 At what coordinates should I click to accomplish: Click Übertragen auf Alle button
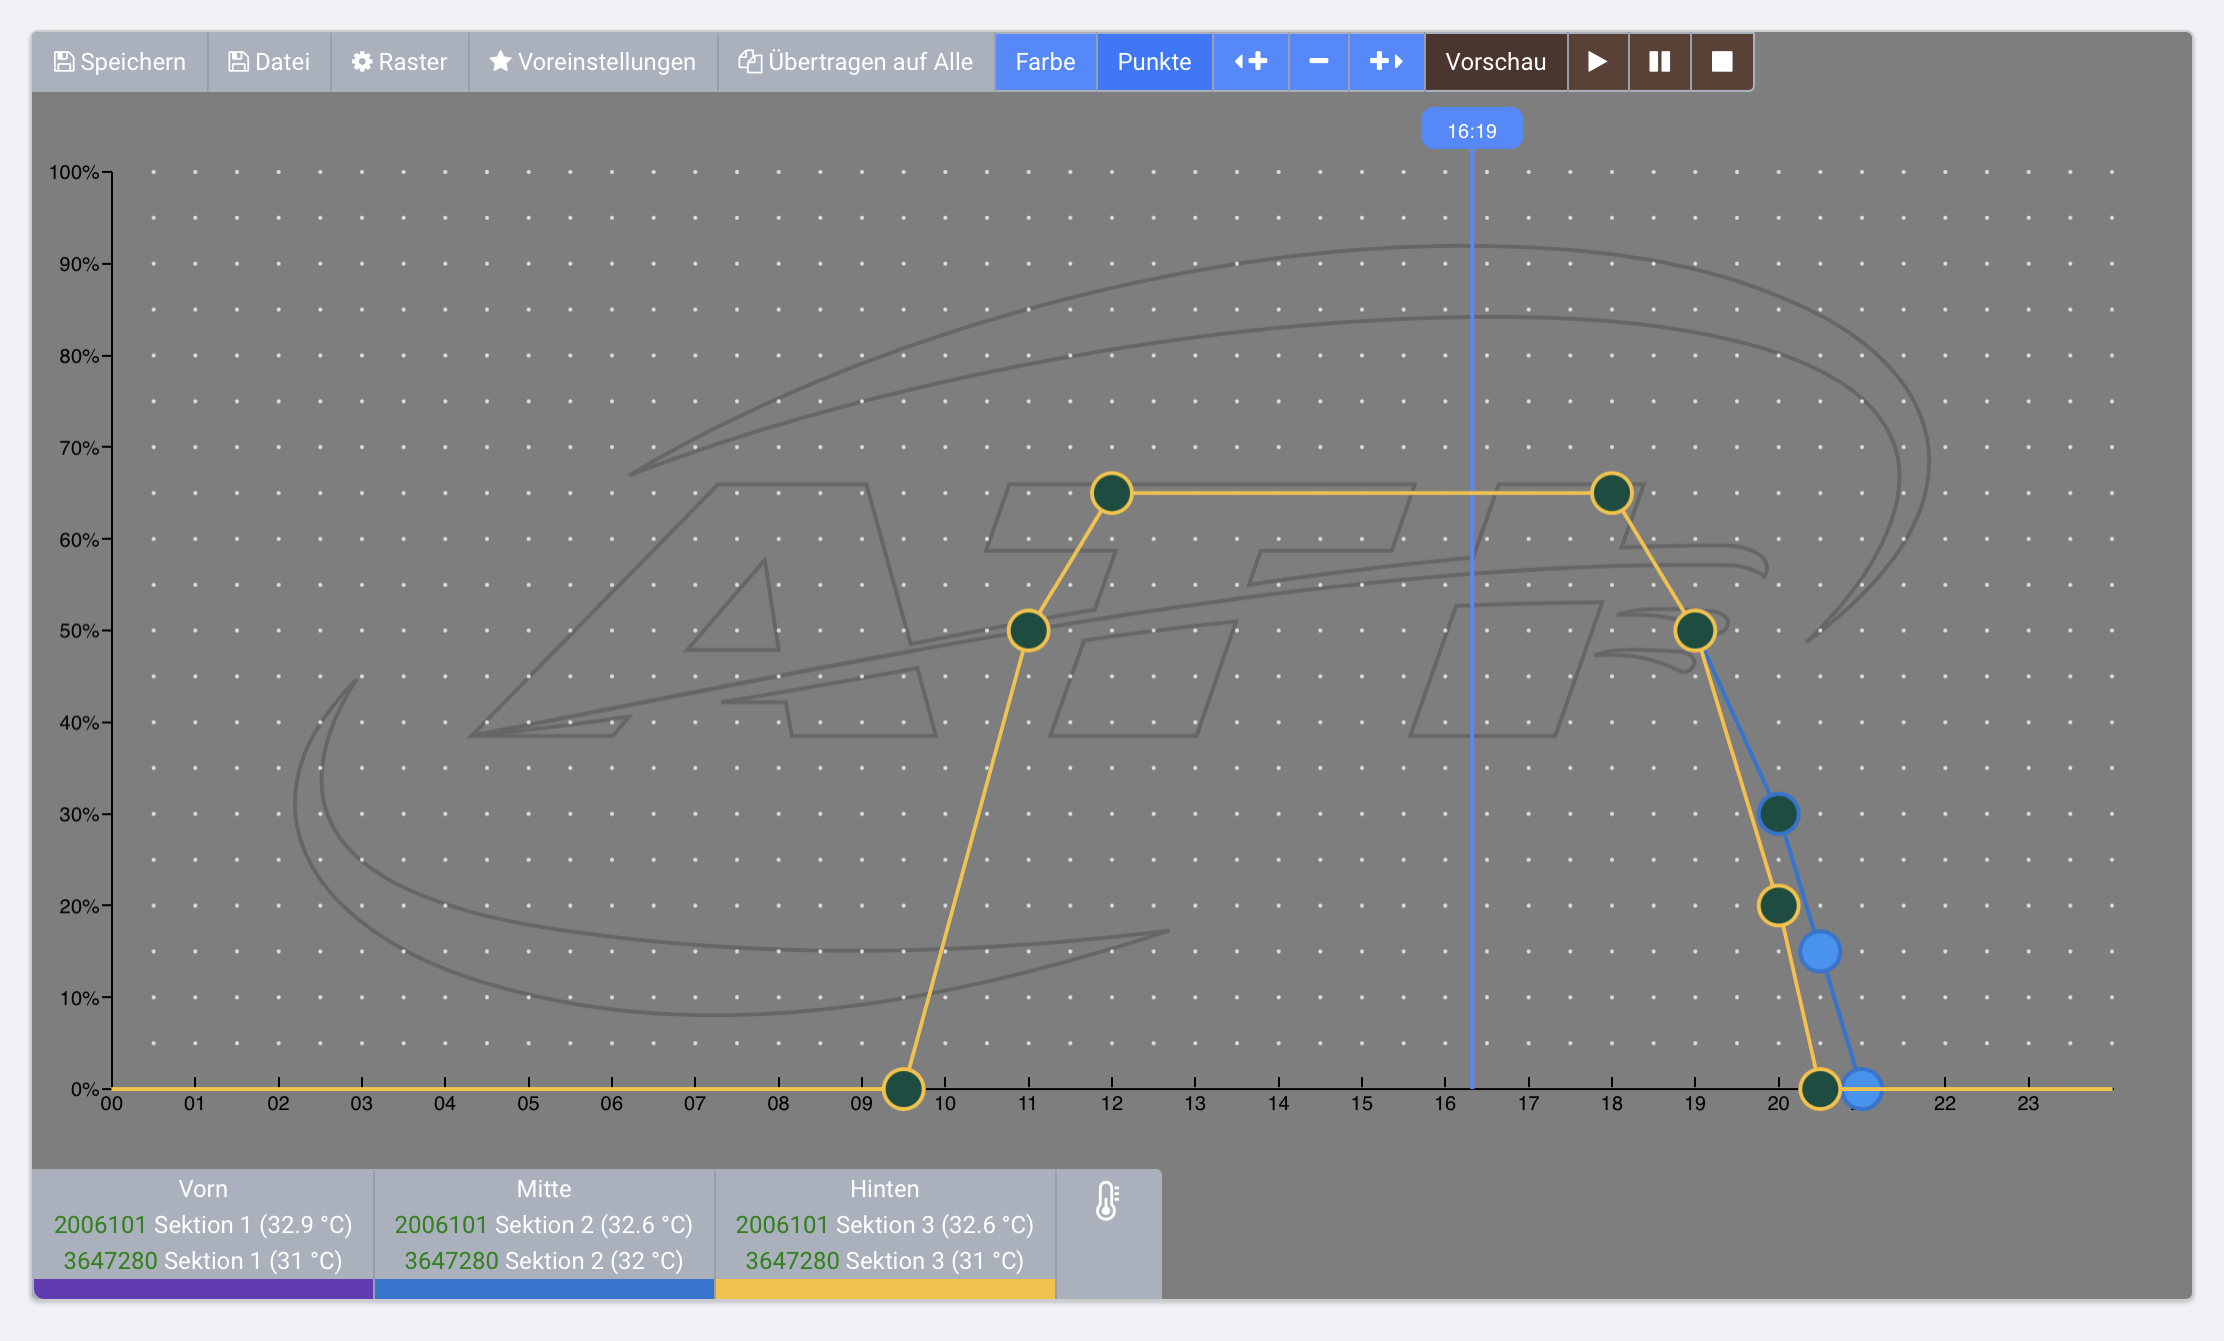pos(855,62)
